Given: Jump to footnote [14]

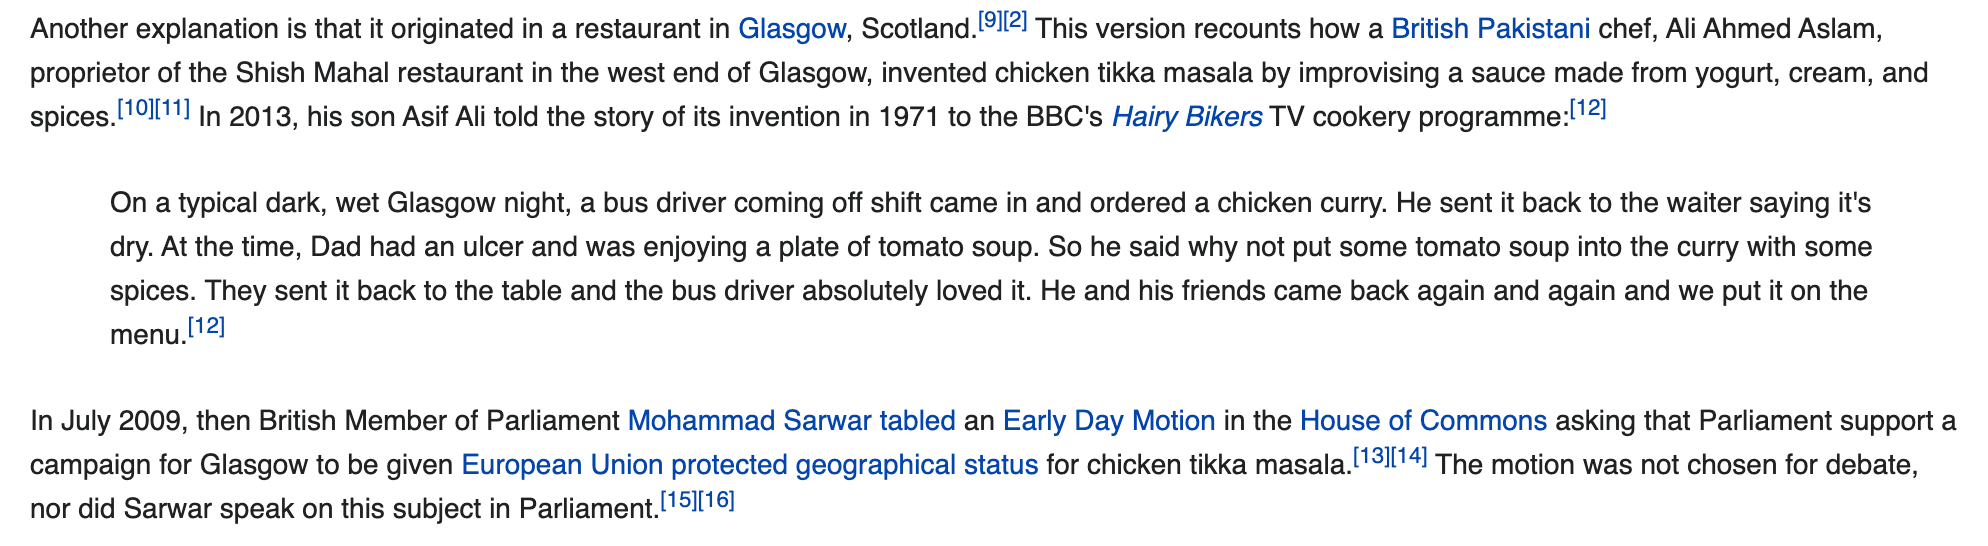Looking at the screenshot, I should (1408, 457).
